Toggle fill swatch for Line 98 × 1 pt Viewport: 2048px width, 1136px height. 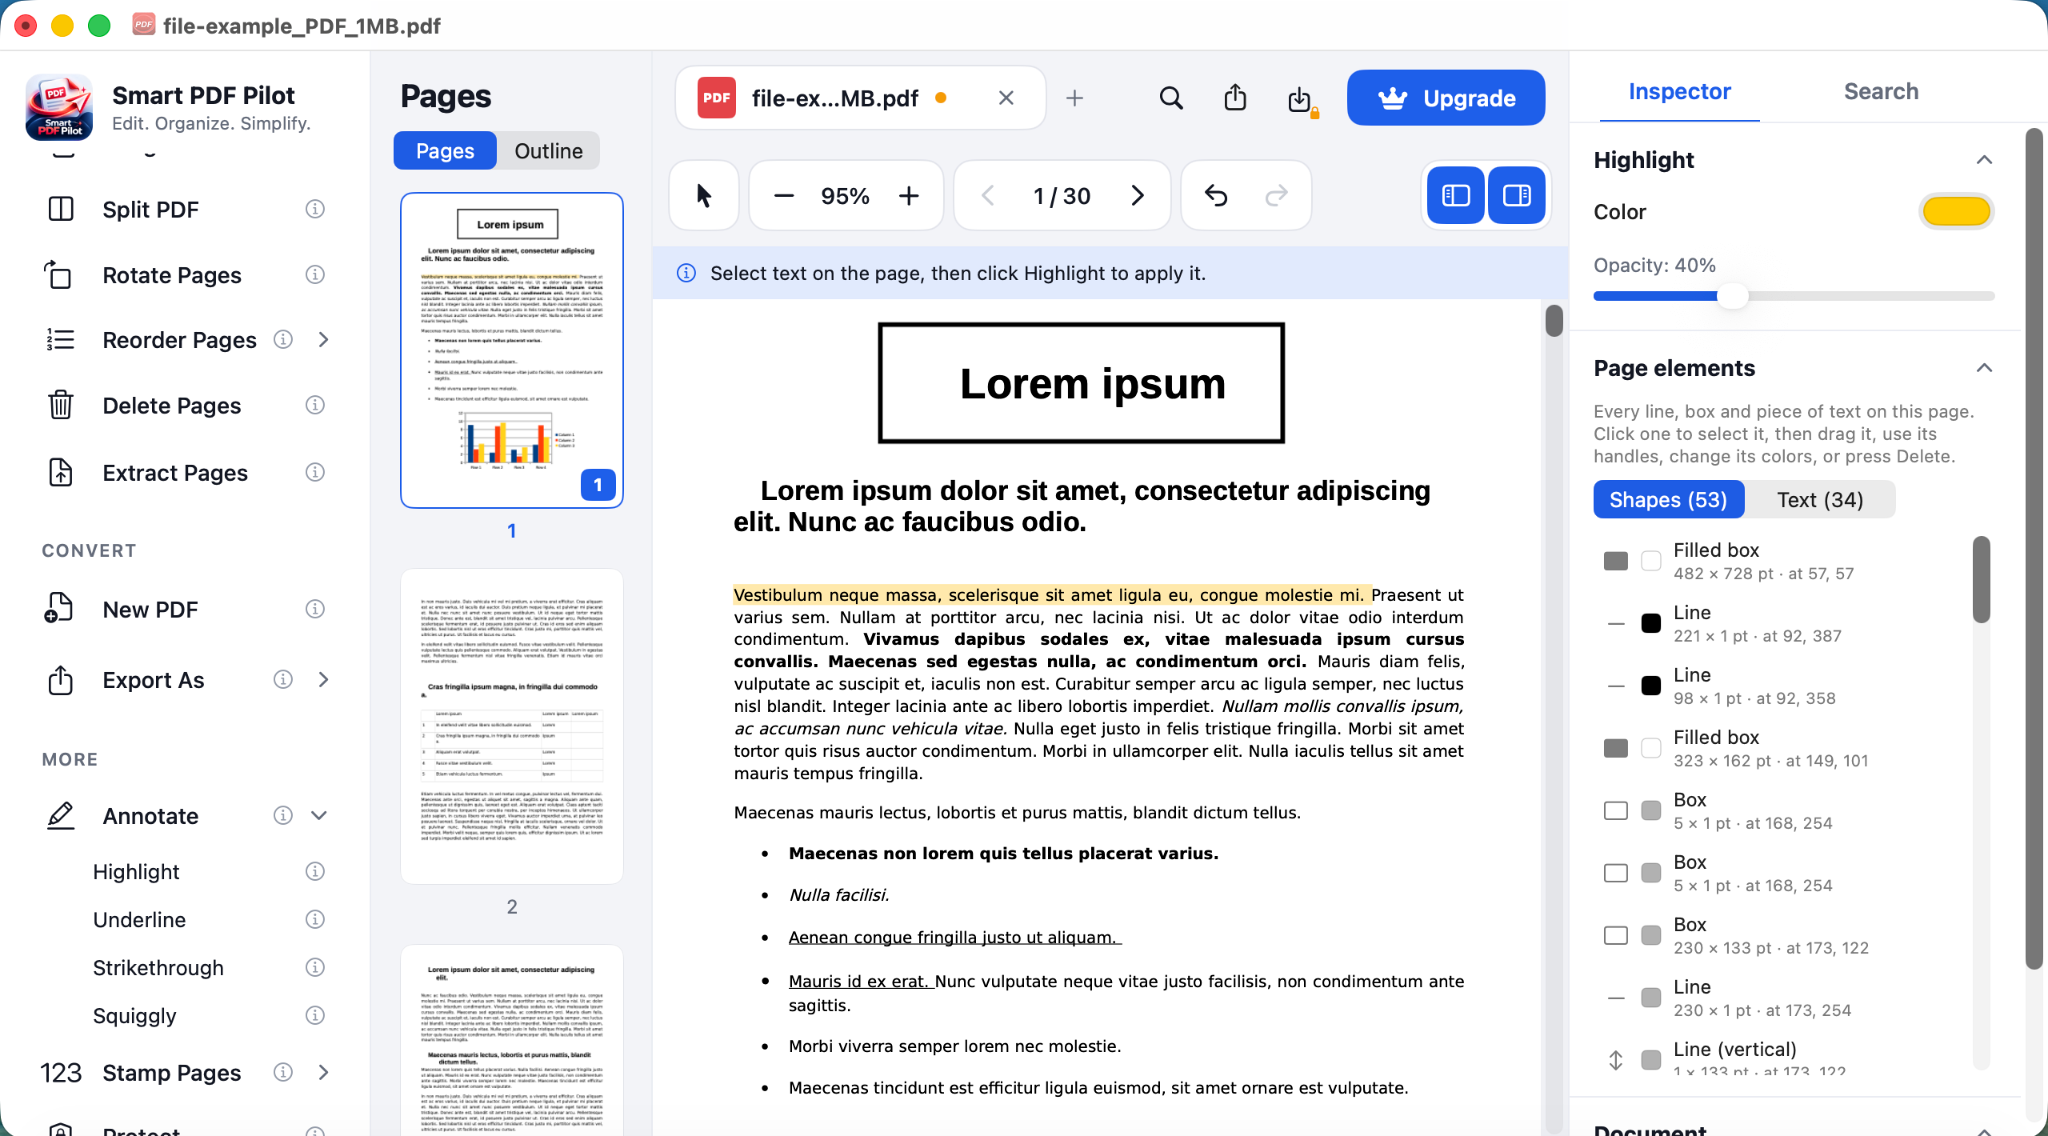tap(1651, 686)
